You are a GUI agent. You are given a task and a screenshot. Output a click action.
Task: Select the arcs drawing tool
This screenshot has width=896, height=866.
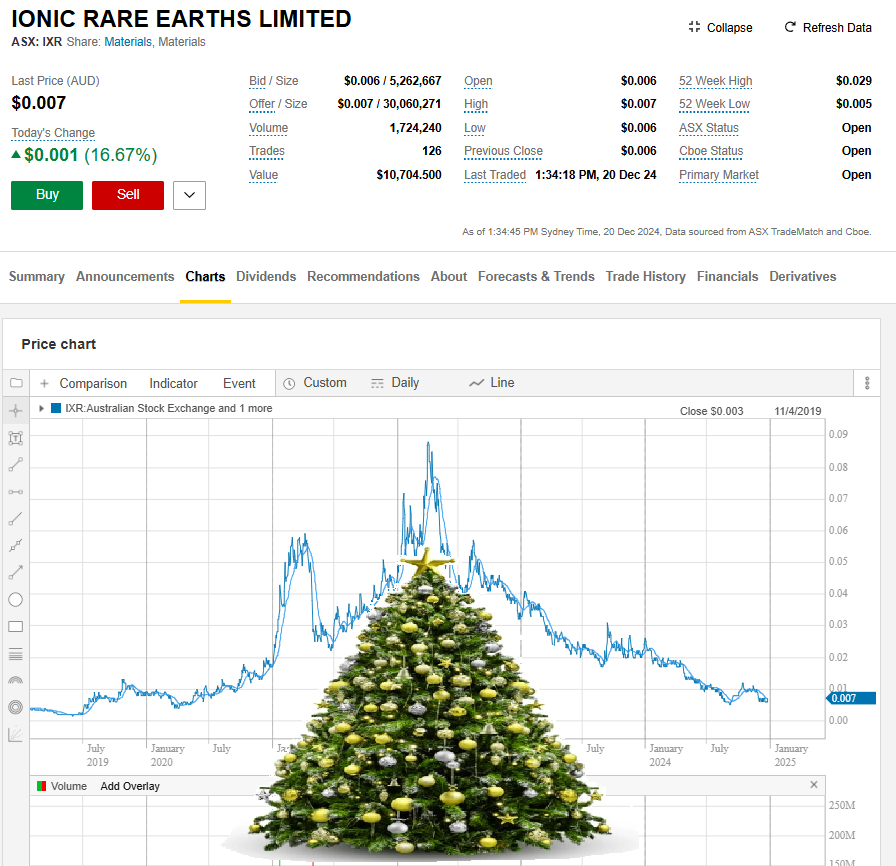click(16, 680)
